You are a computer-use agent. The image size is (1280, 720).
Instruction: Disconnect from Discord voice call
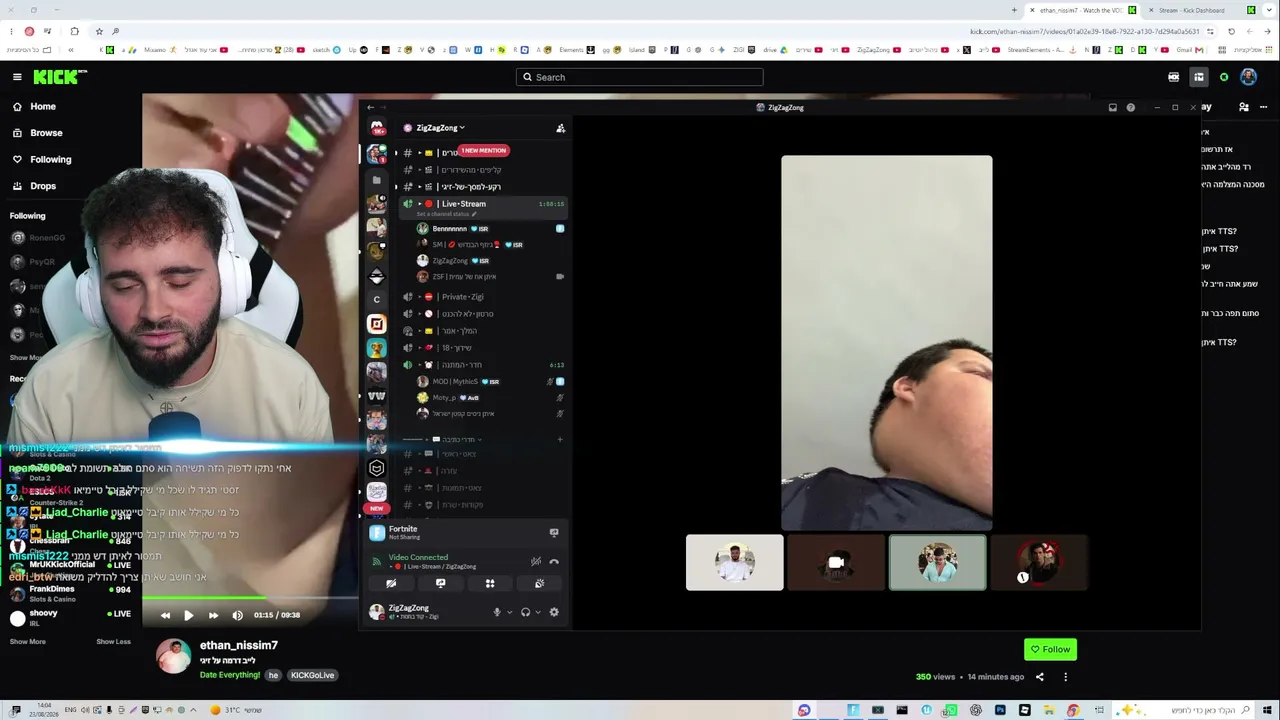click(x=554, y=562)
